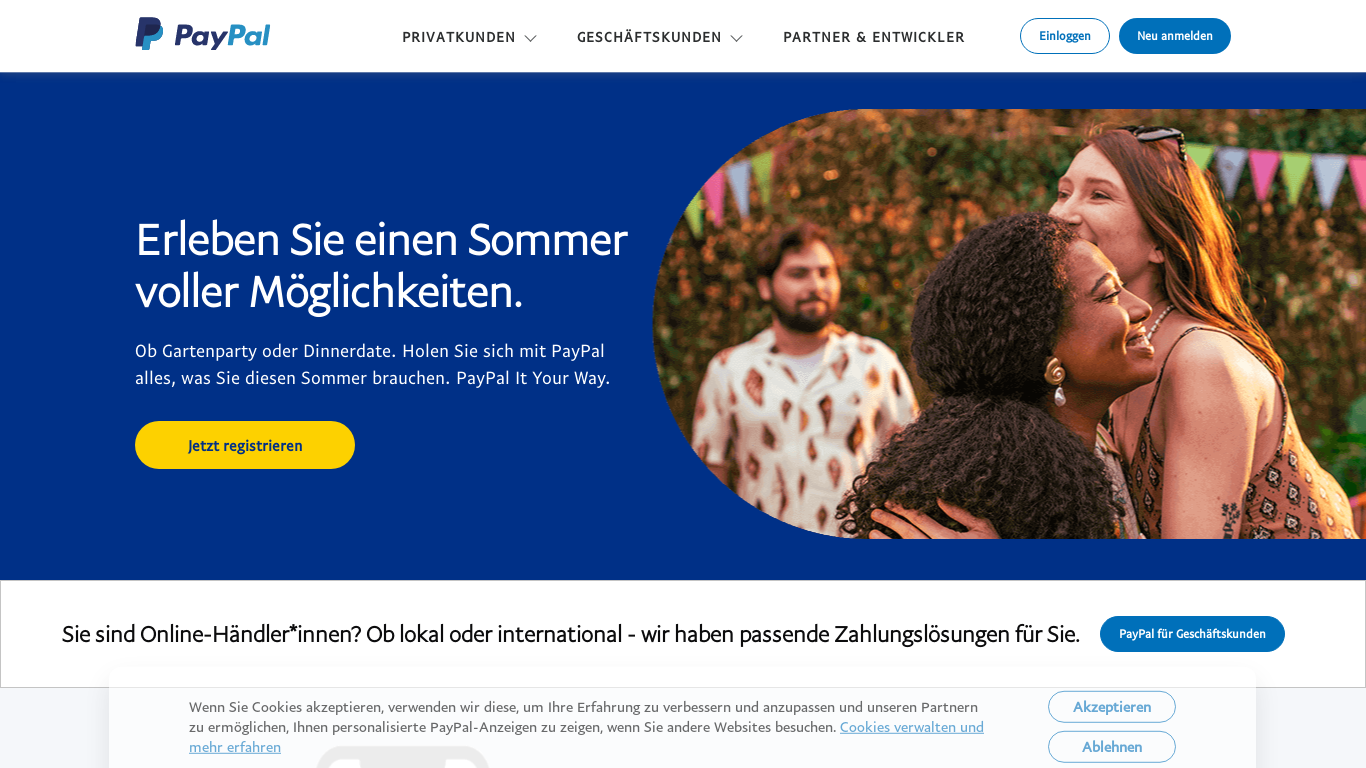Image resolution: width=1366 pixels, height=768 pixels.
Task: Open the Geschäftskunden menu label
Action: pos(649,37)
